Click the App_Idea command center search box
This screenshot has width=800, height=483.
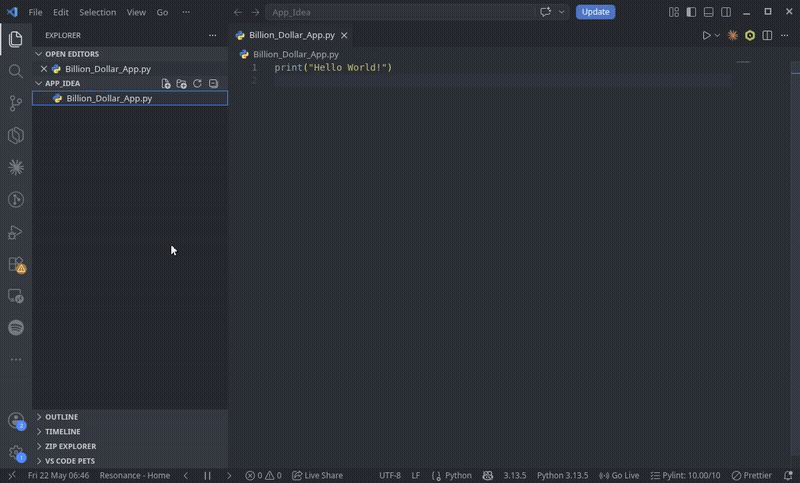(x=400, y=12)
